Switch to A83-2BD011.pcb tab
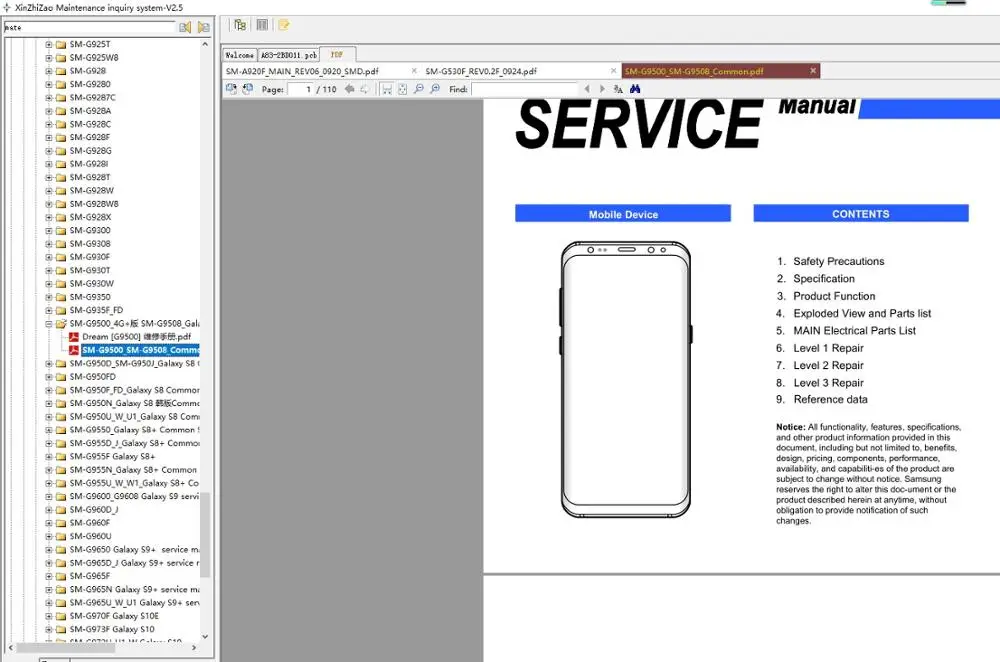The image size is (1000, 662). coord(288,55)
